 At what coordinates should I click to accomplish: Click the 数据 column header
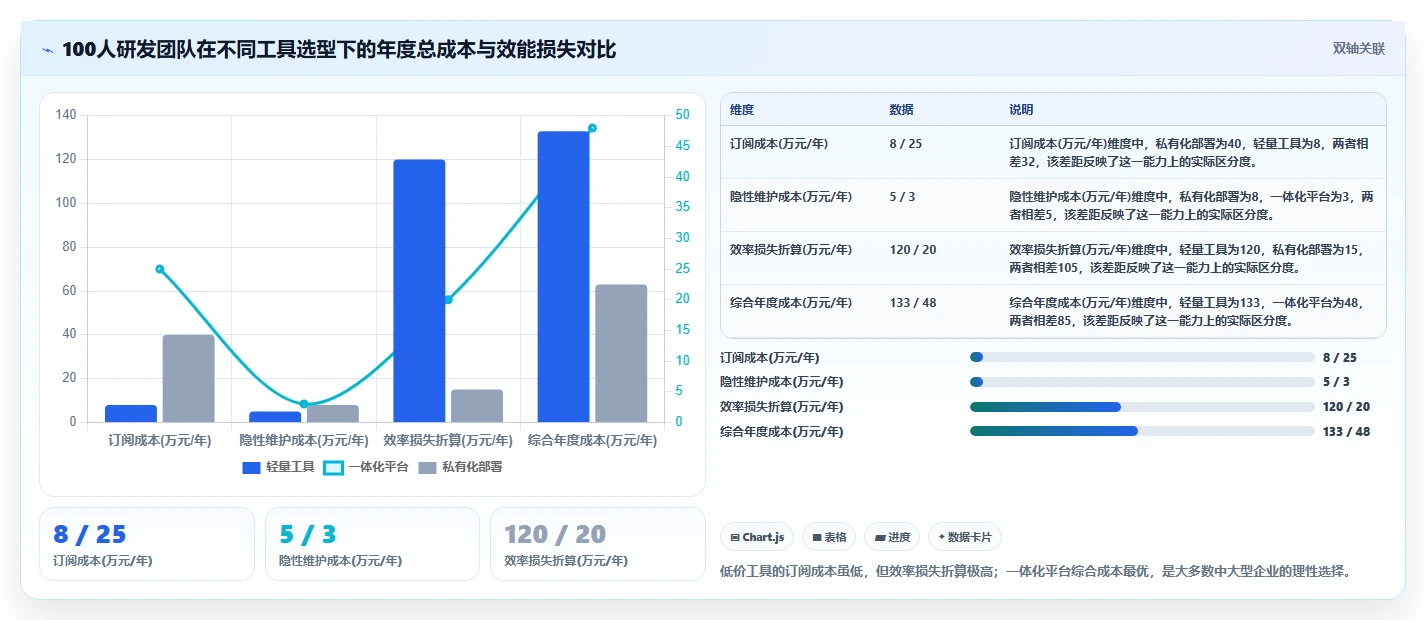coord(901,109)
